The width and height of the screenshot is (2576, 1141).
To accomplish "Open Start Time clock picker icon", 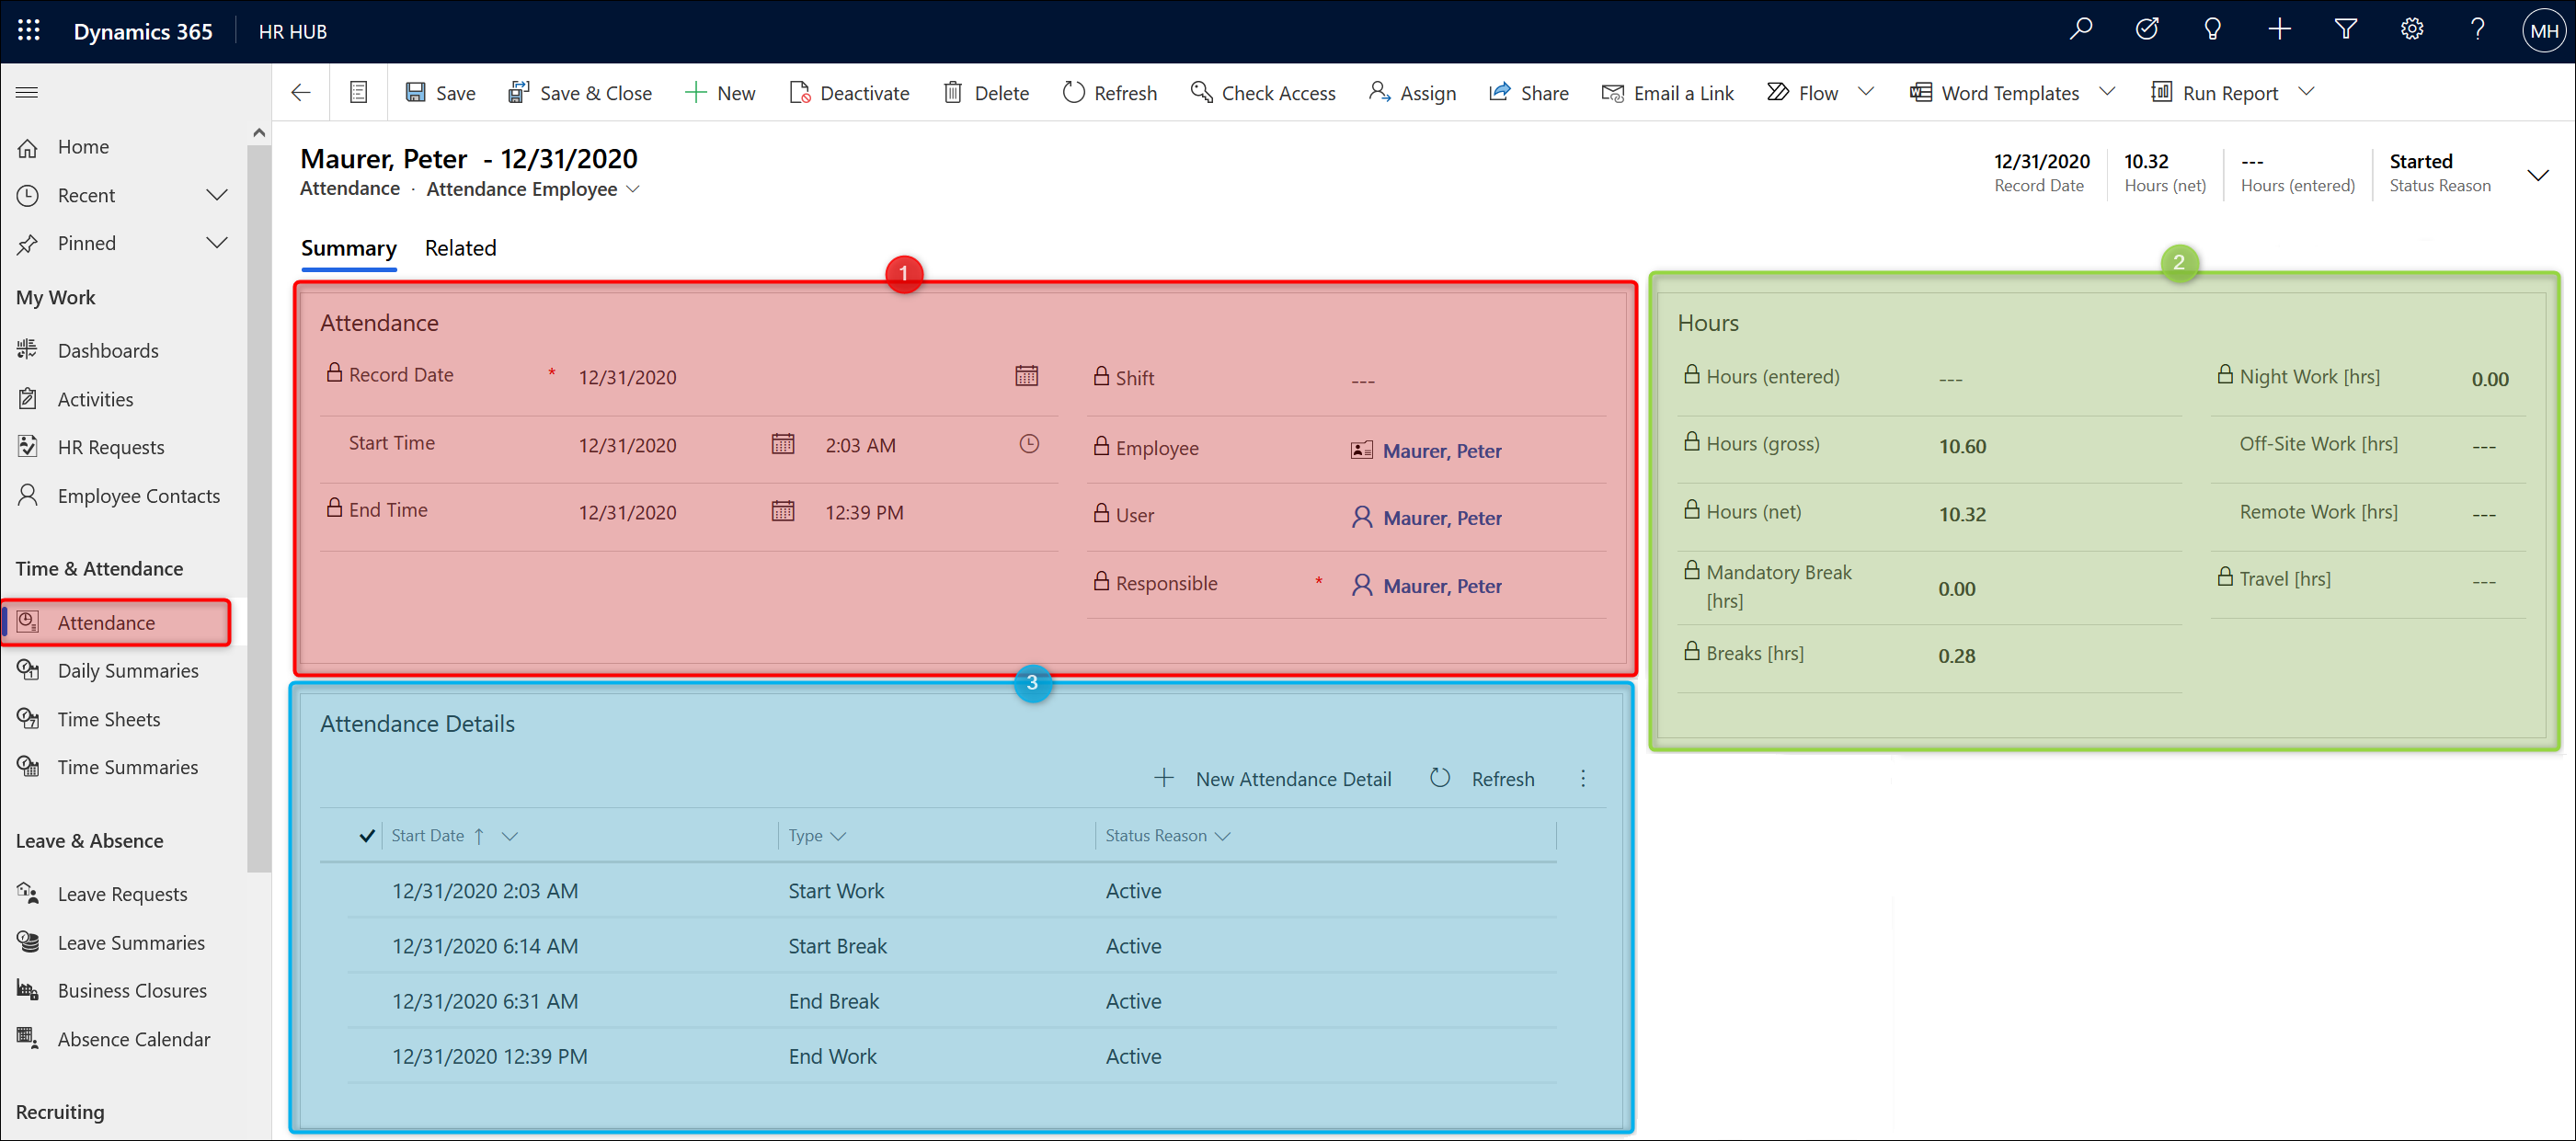I will click(x=1028, y=444).
